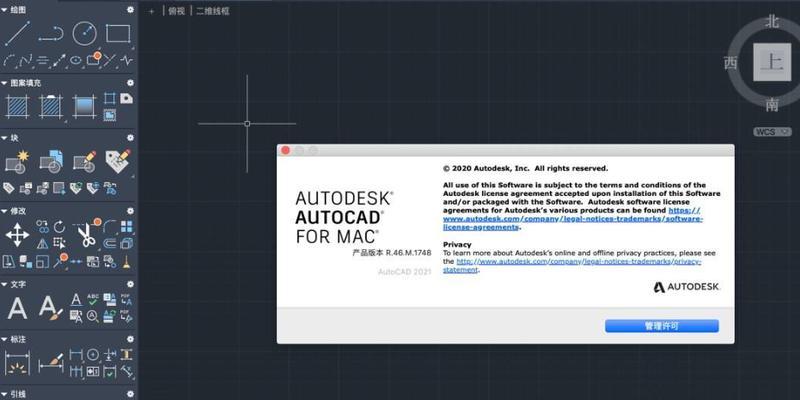Click the Find Text magnifier icon
This screenshot has width=800, height=400.
pyautogui.click(x=93, y=316)
